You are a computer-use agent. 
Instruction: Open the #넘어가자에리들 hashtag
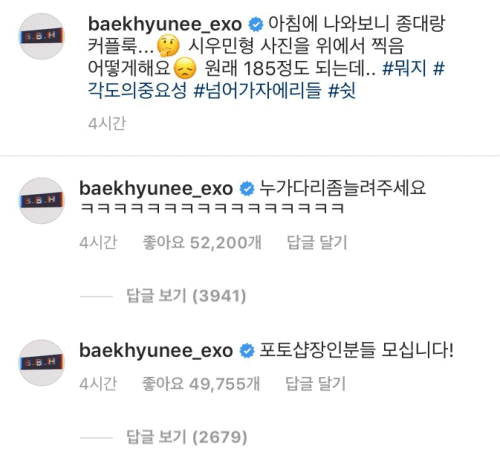257,90
